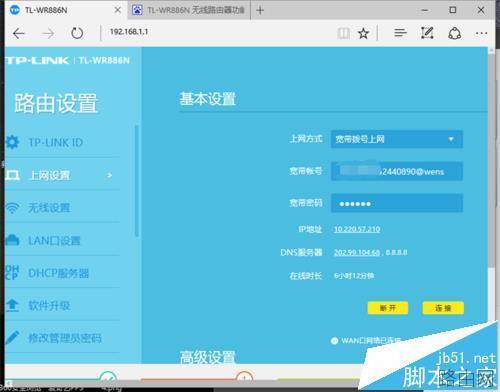The height and width of the screenshot is (392, 500).
Task: Open DHCP服务器 menu item
Action: (x=59, y=273)
